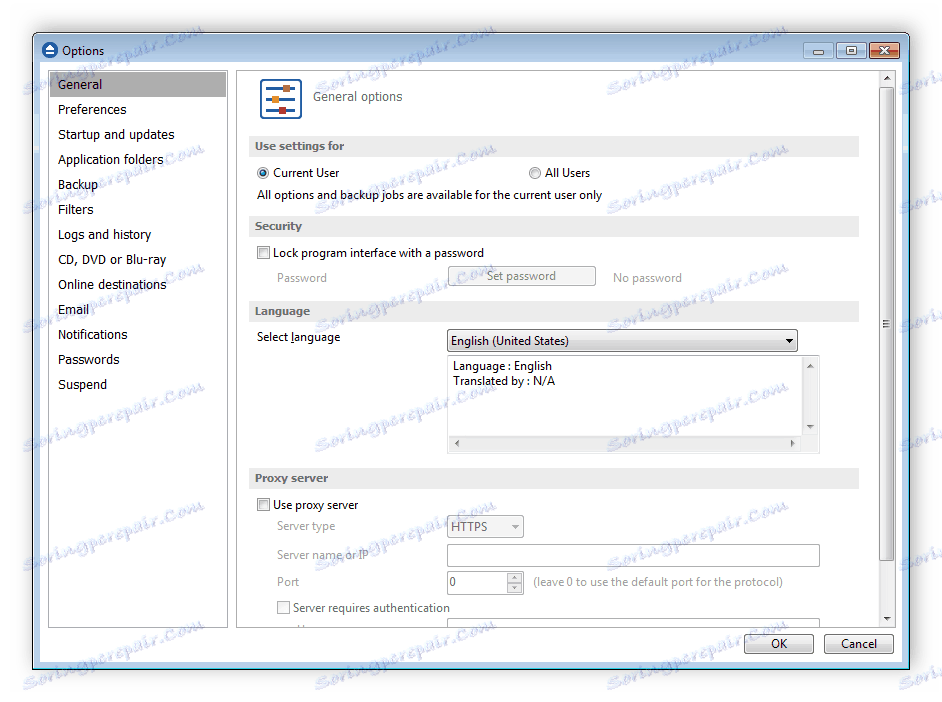Click the Port number field
This screenshot has height=702, width=942.
[478, 582]
